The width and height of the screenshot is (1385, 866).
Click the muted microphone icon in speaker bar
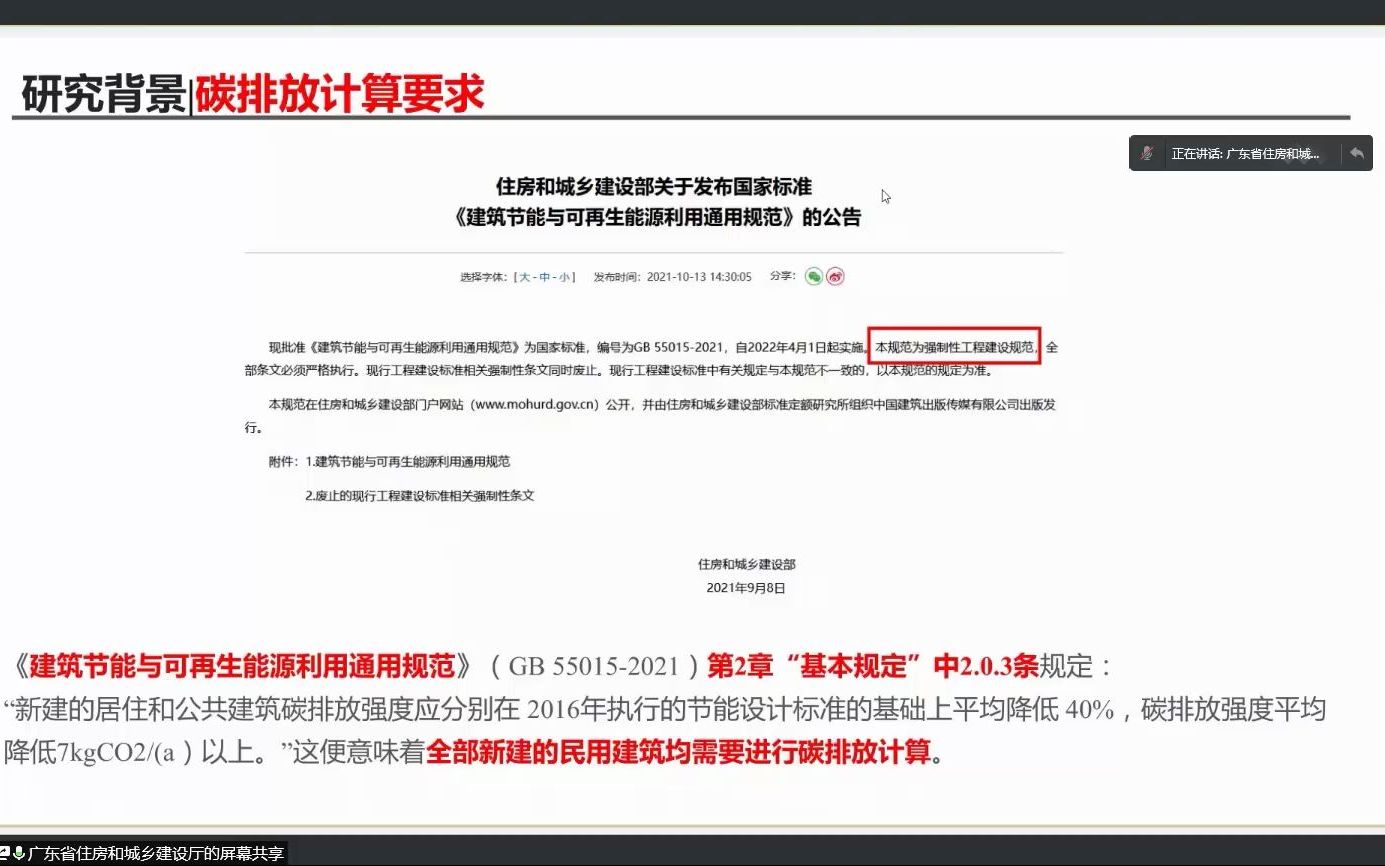point(1147,153)
